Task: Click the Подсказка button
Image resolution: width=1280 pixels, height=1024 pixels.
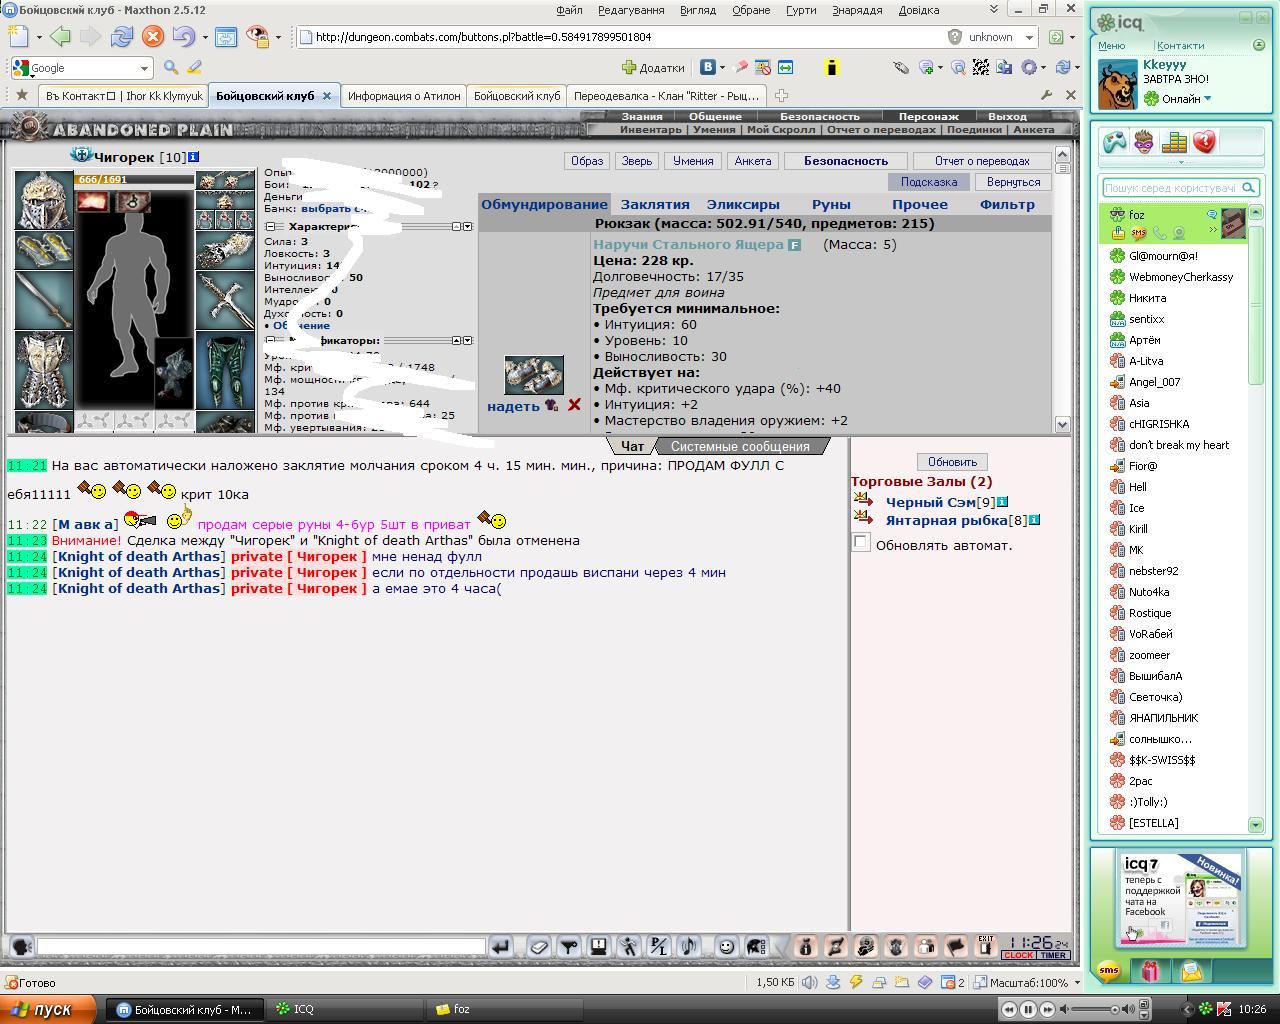Action: (x=928, y=182)
